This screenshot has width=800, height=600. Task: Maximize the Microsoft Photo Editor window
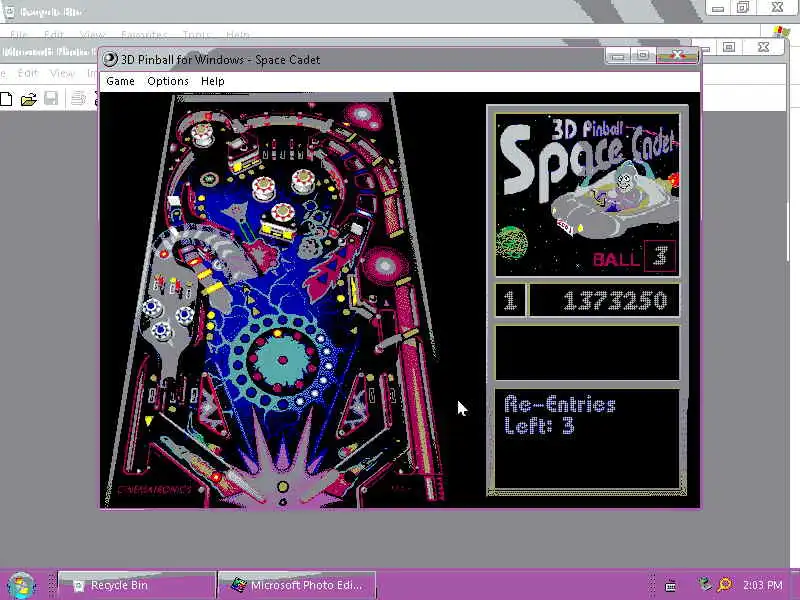729,47
